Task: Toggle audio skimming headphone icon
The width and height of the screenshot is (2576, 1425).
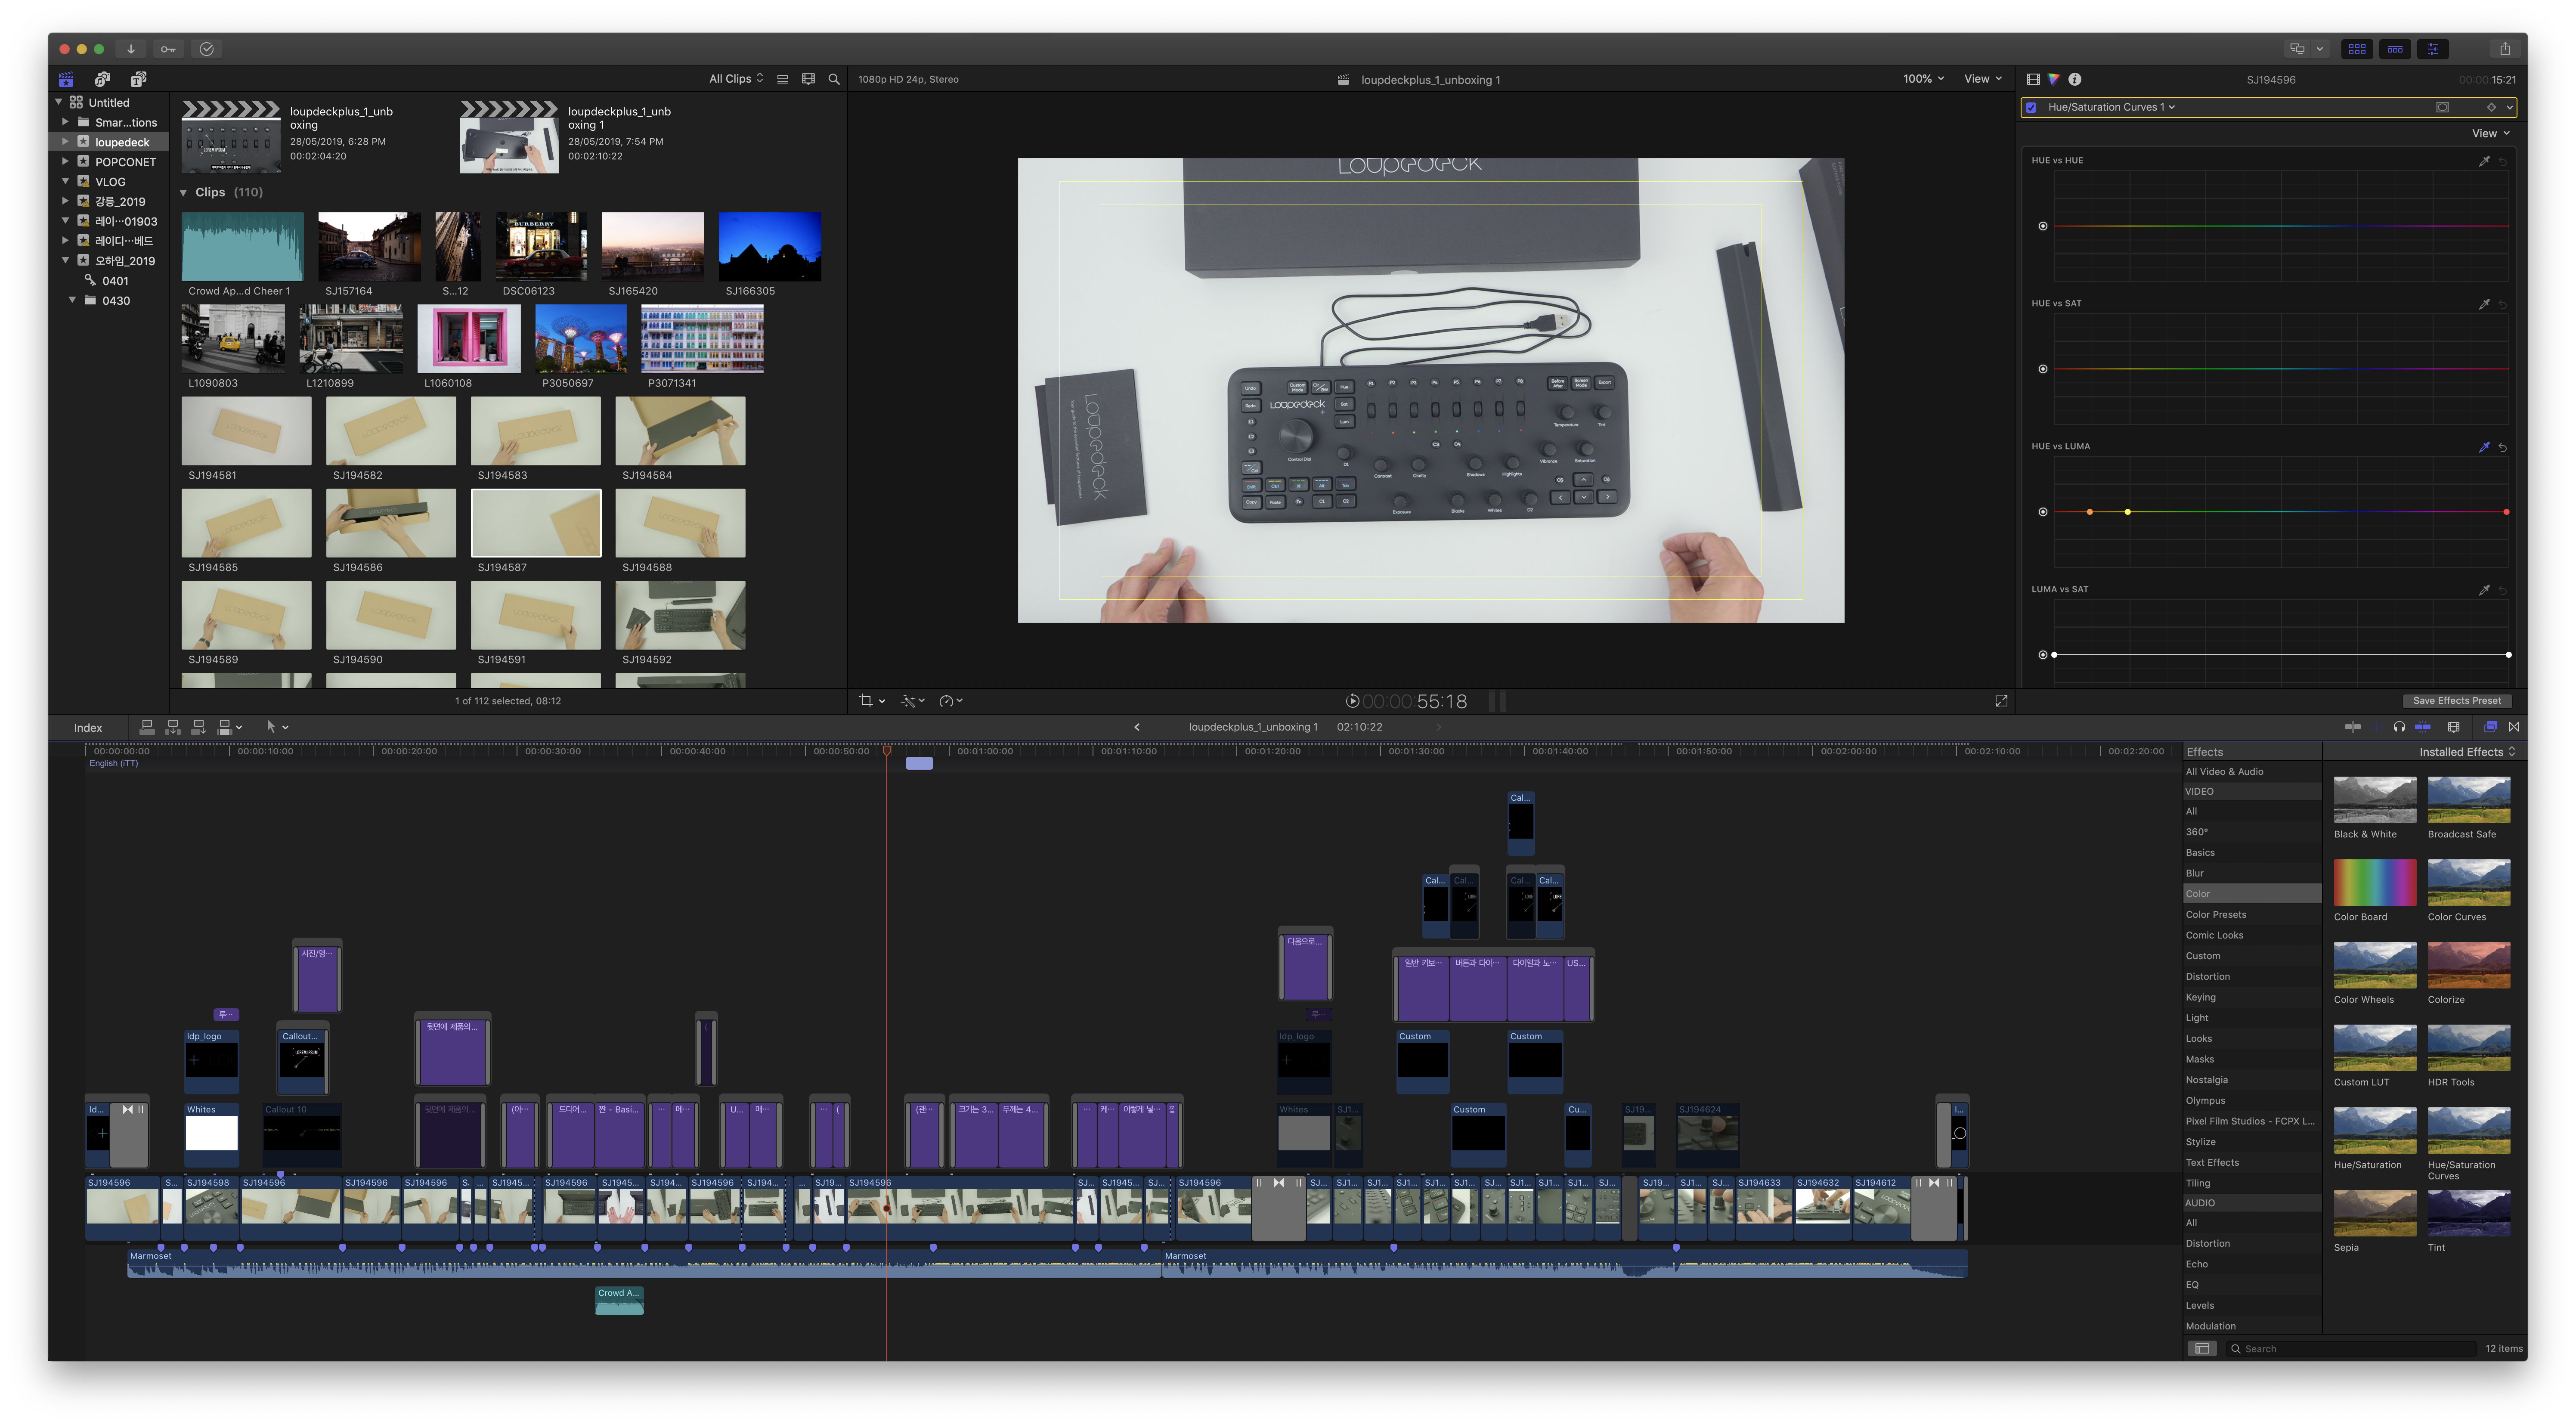Action: (x=2399, y=727)
